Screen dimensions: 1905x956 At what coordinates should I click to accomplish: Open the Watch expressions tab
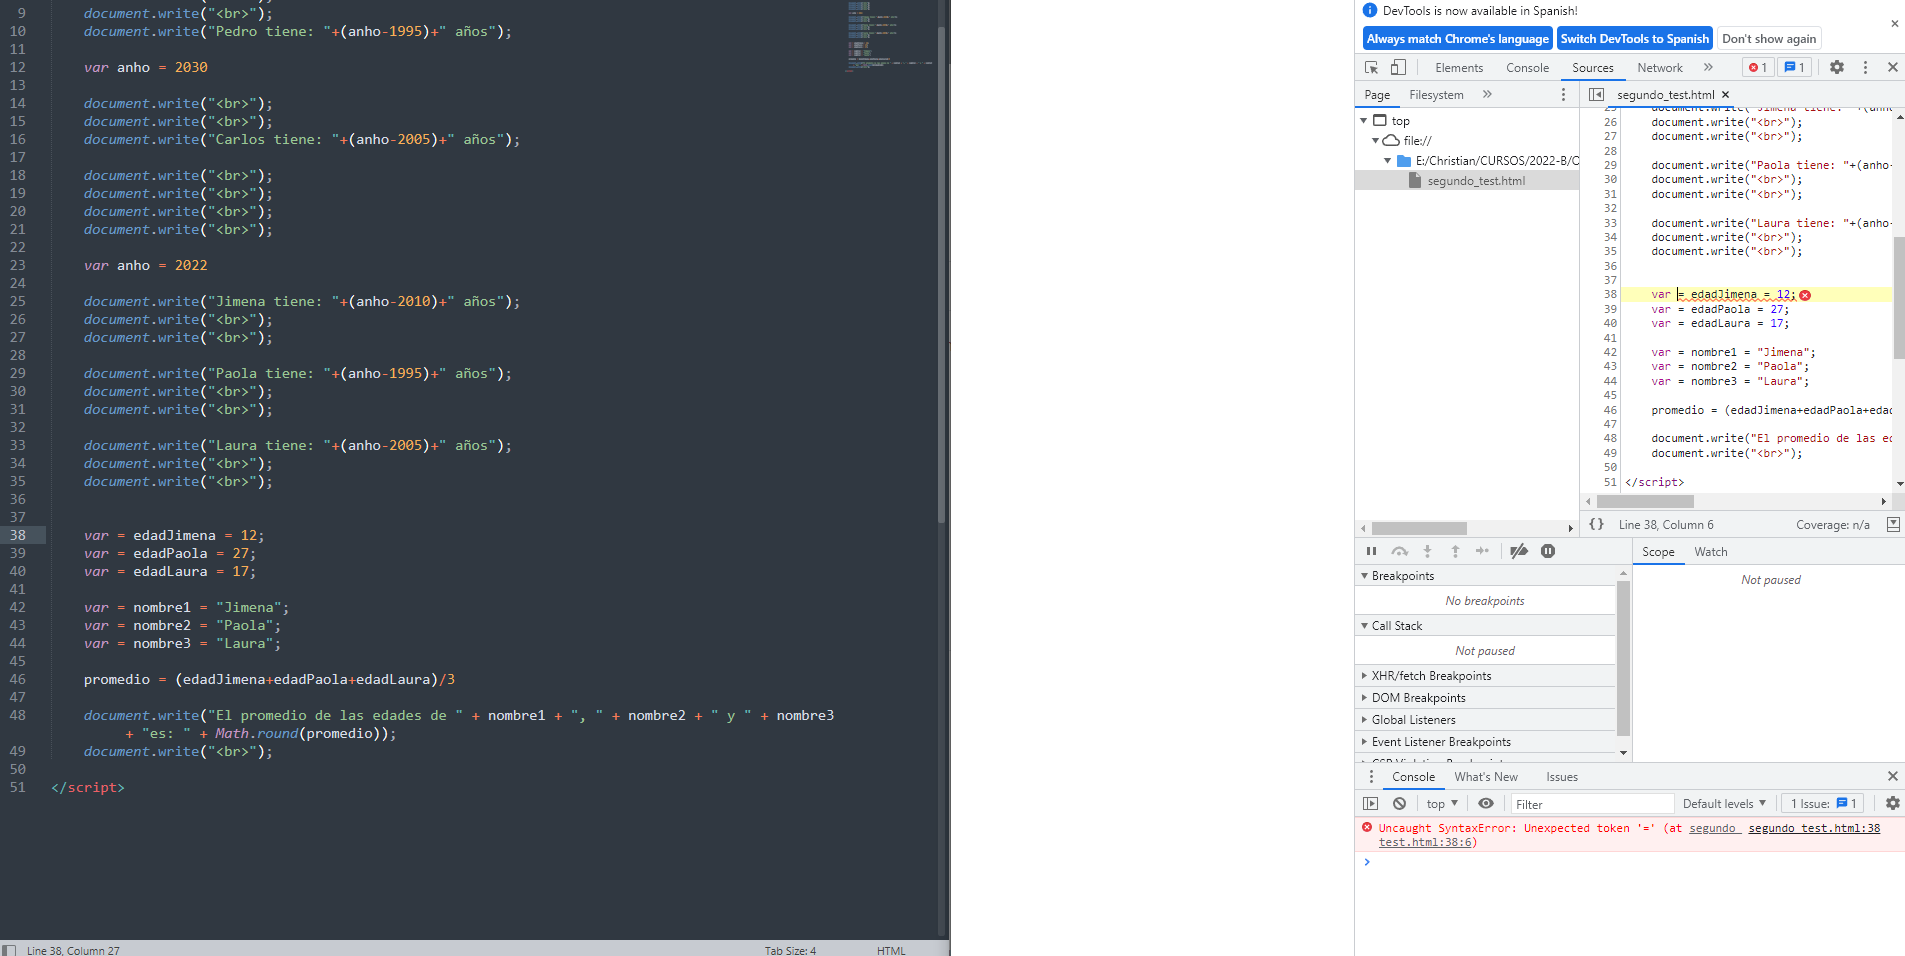tap(1710, 552)
